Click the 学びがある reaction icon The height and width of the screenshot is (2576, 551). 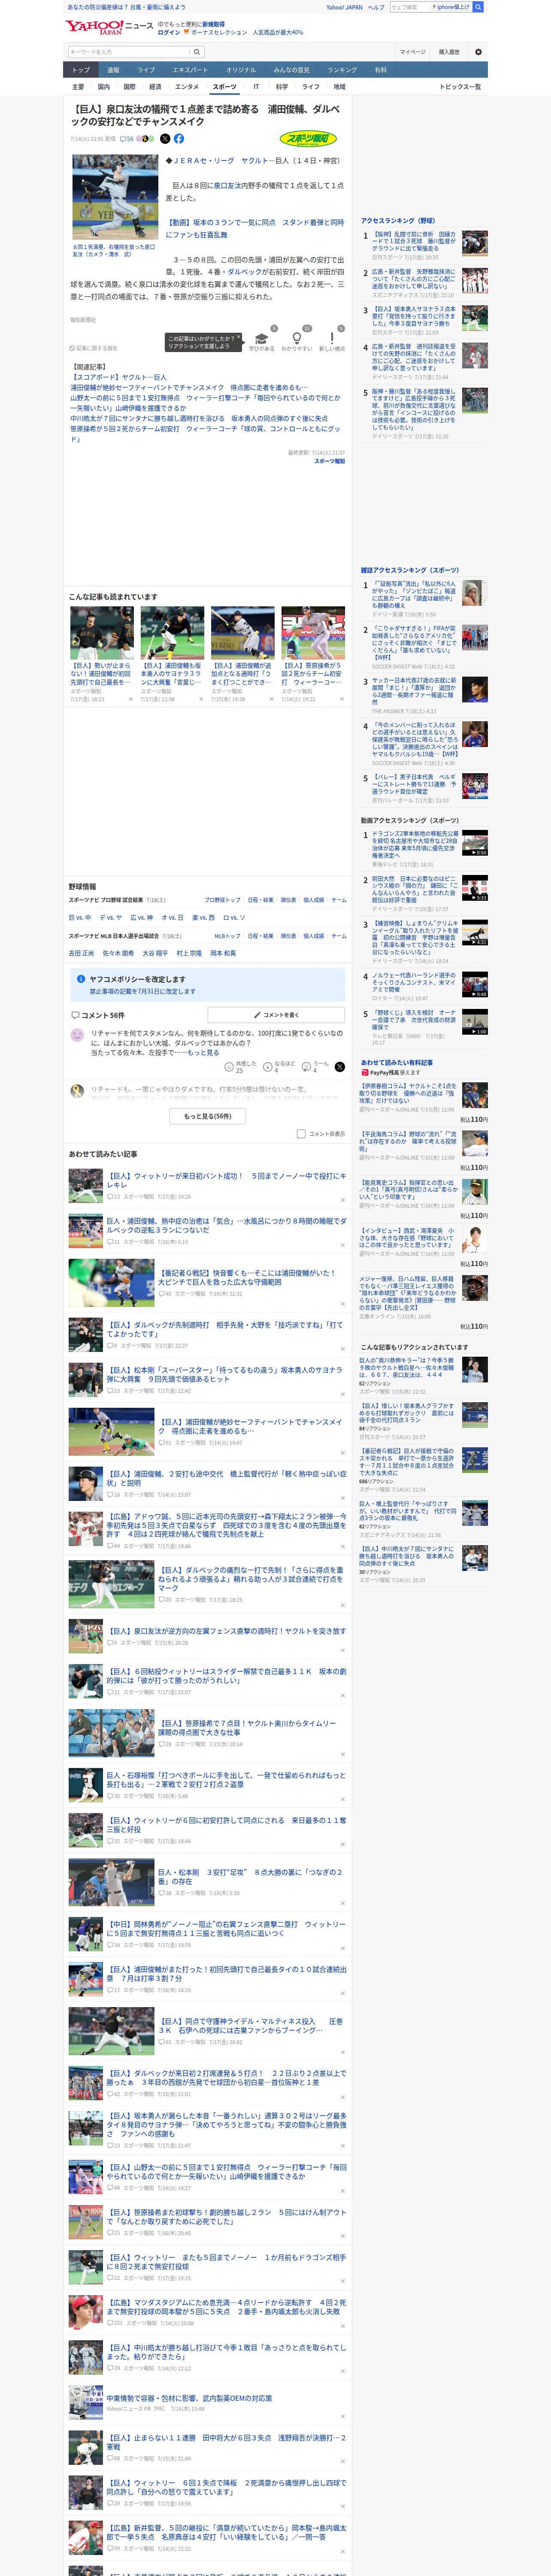[x=261, y=338]
